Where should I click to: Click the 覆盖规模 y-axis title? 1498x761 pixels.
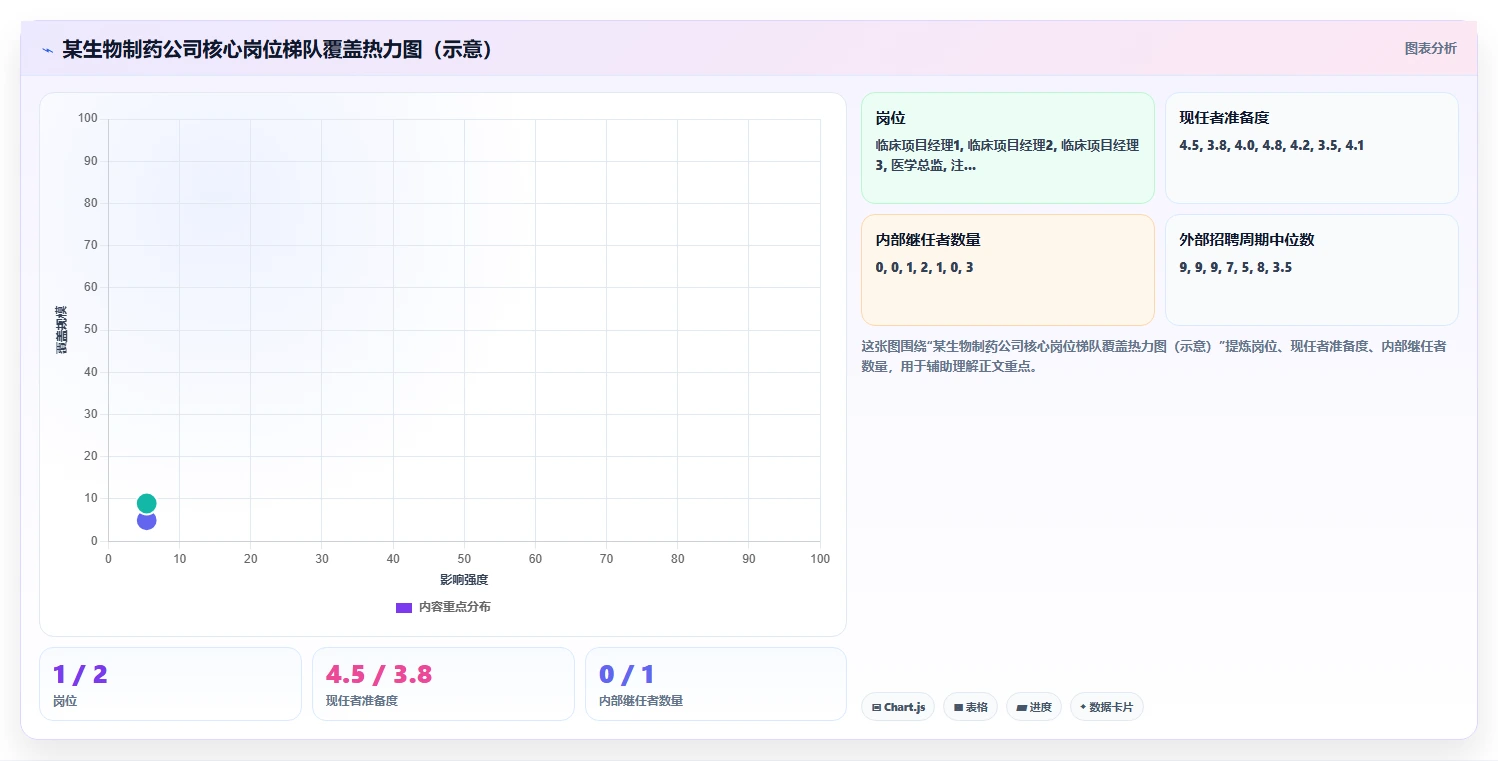61,330
